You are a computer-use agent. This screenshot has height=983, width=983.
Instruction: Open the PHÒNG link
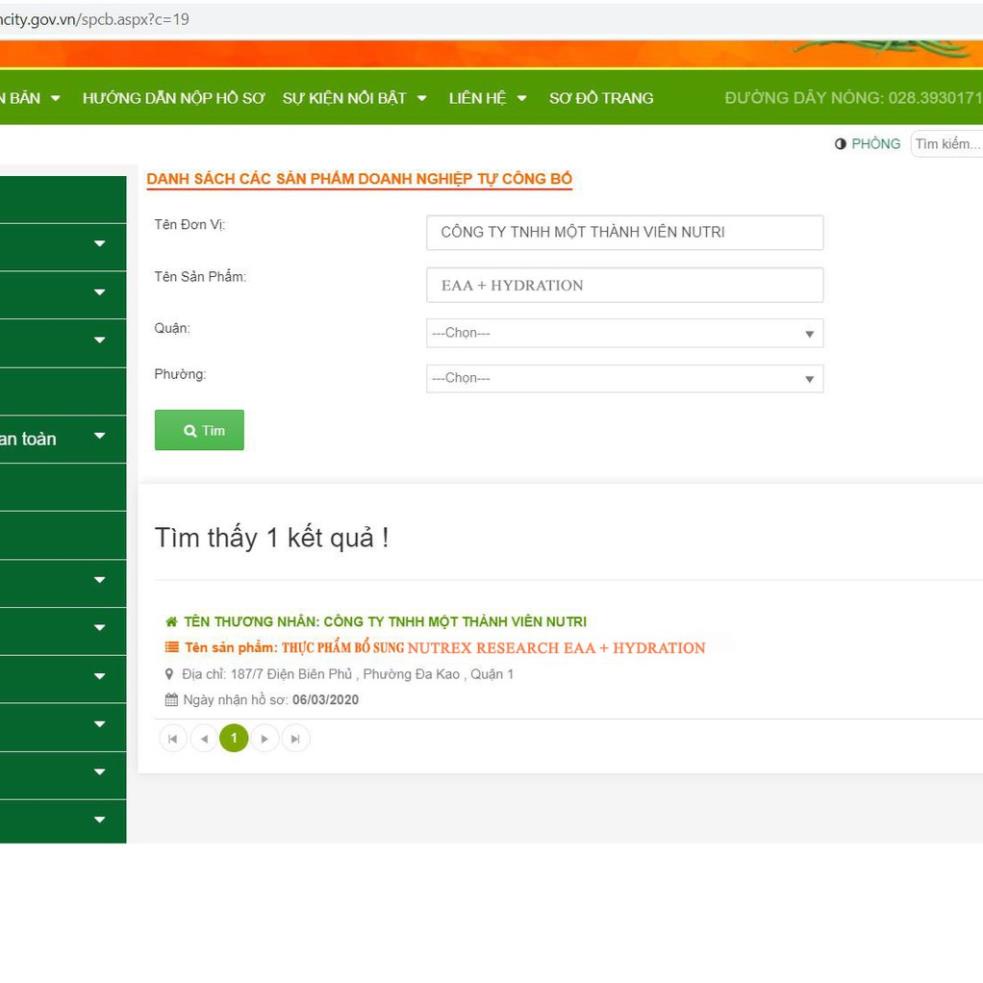[875, 144]
